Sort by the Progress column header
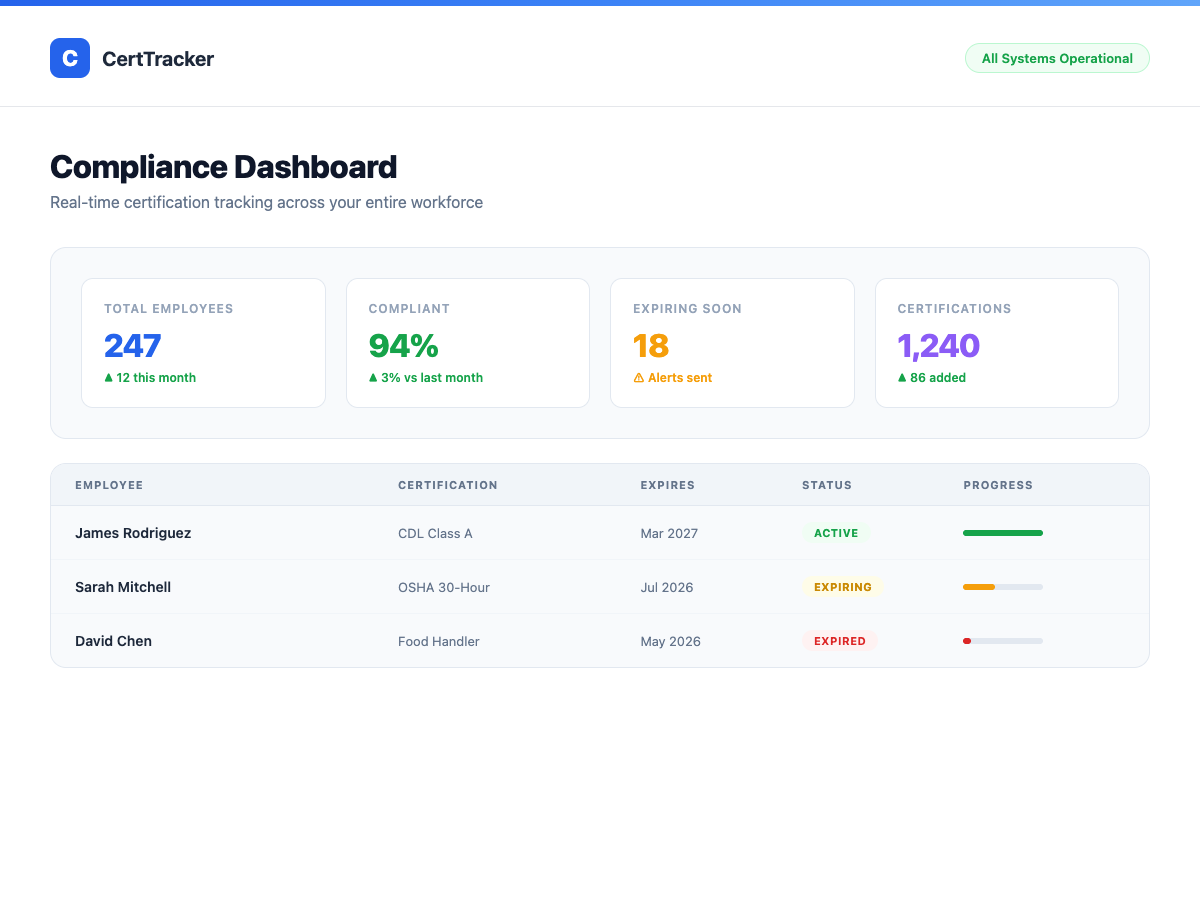The width and height of the screenshot is (1200, 900). 998,485
